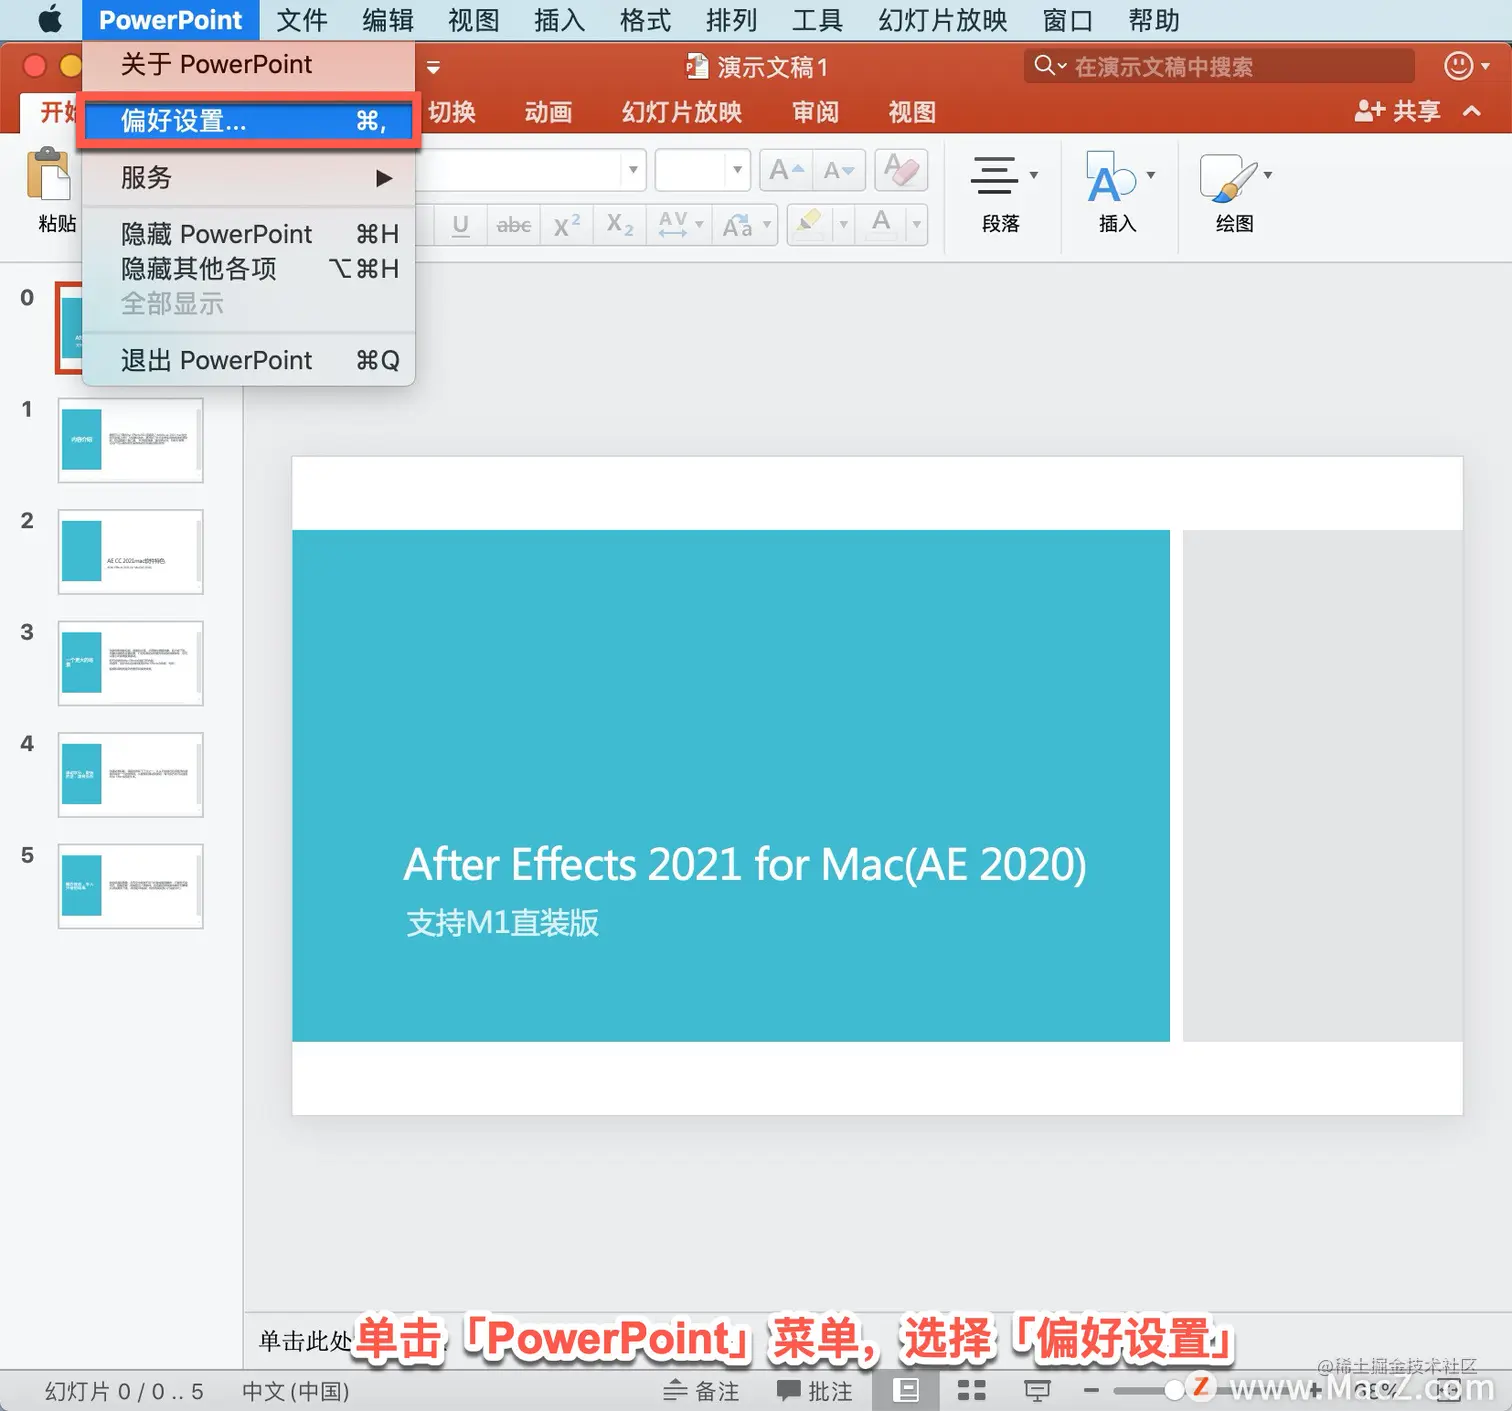
Task: Open the Drawing (绘图) tool
Action: point(1234,194)
